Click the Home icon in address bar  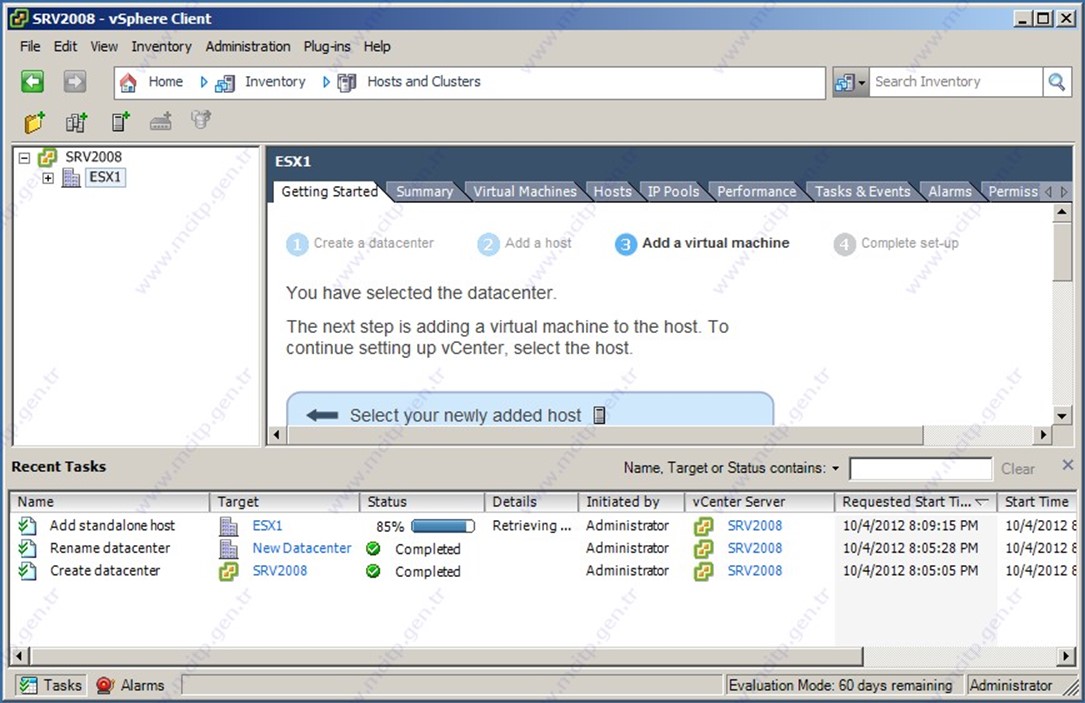[x=128, y=82]
